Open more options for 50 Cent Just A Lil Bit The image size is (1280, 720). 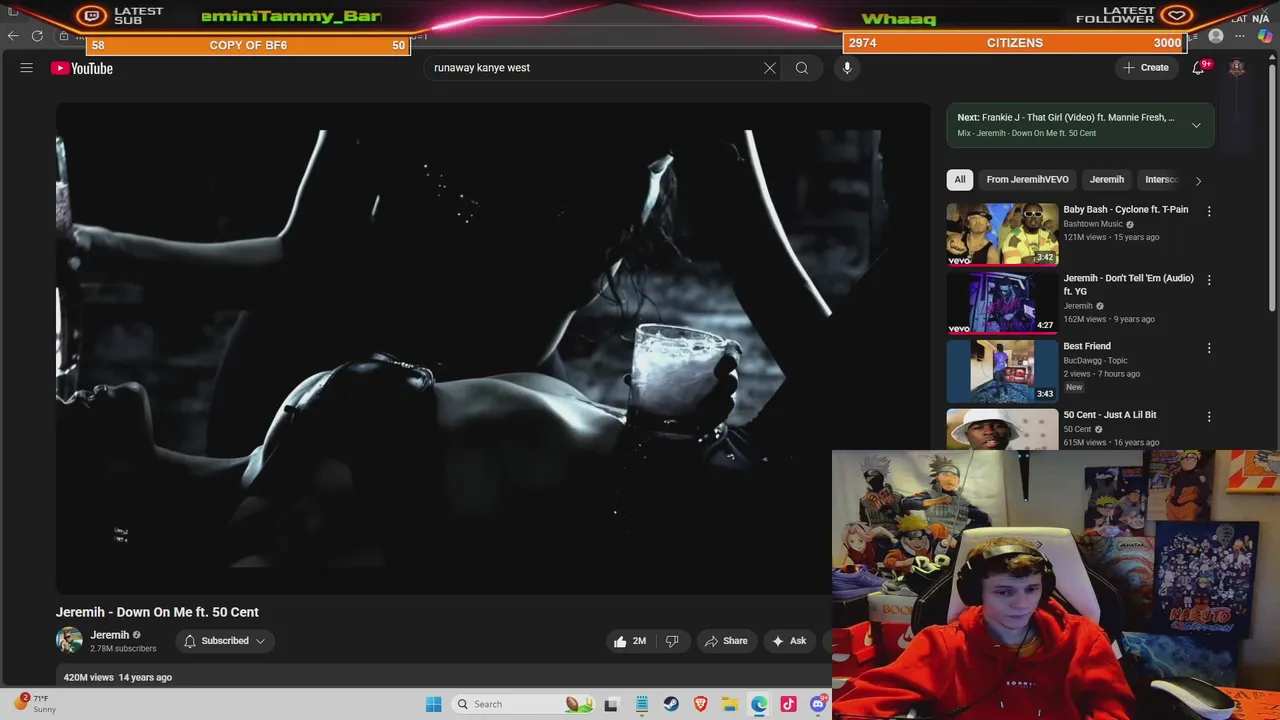pos(1209,416)
